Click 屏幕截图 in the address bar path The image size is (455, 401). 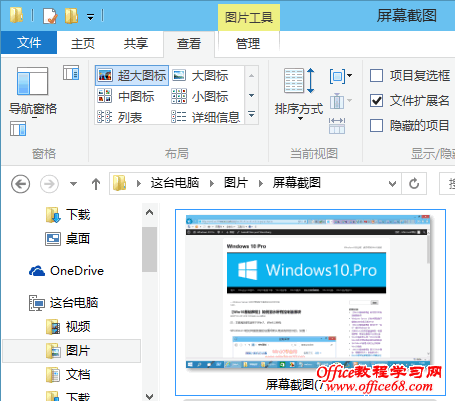[x=297, y=183]
